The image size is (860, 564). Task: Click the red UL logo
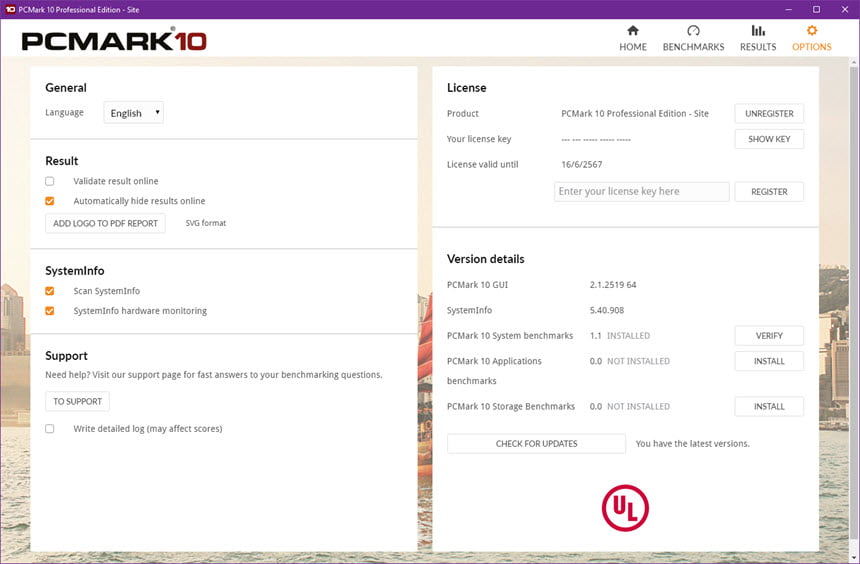[625, 508]
